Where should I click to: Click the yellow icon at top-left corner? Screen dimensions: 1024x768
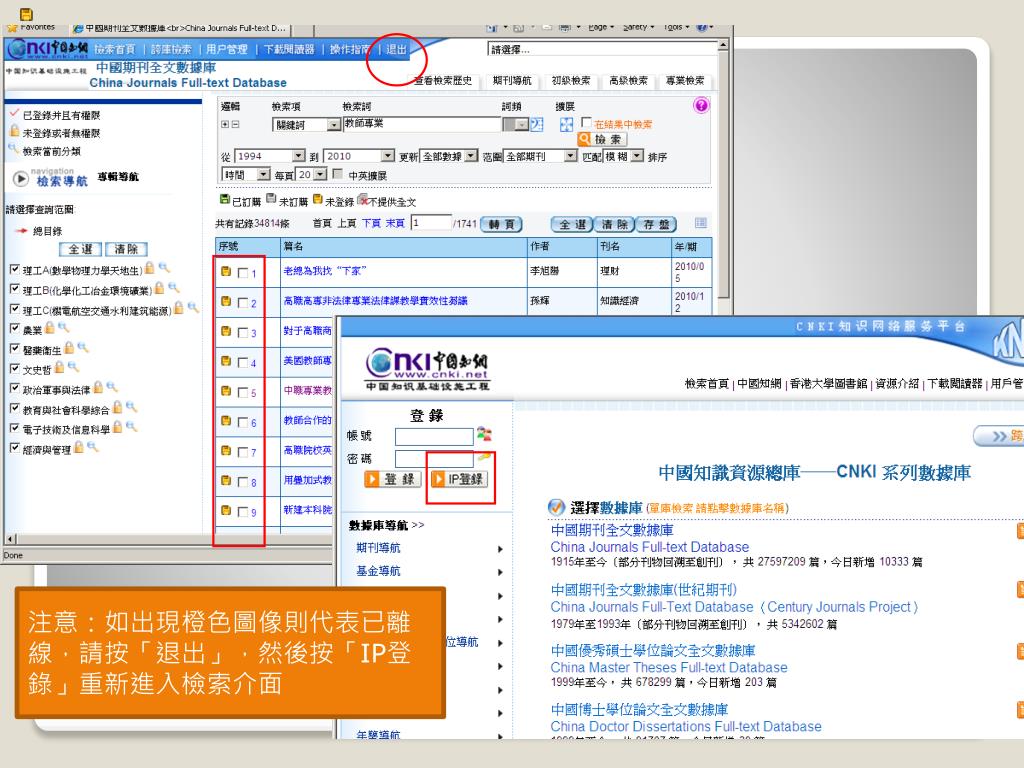coord(26,14)
